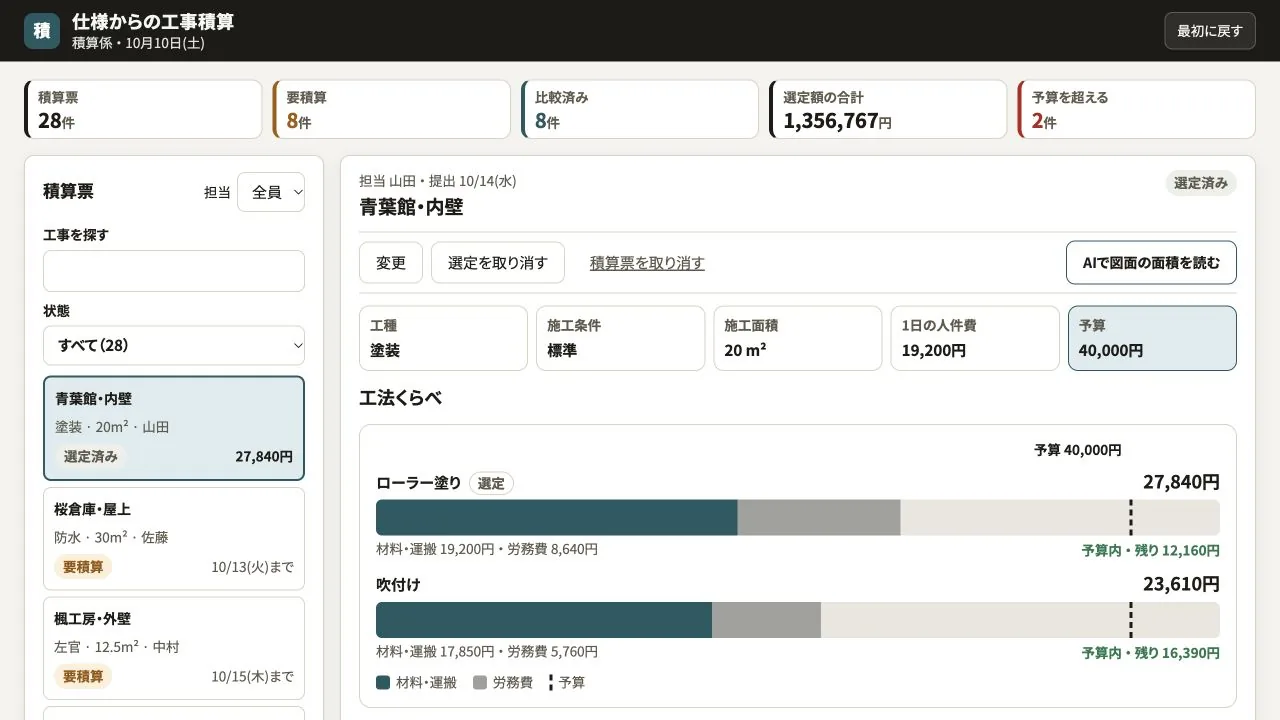Click the 27,840円 total for ローラー塗り
Screen dimensions: 1280x720
tap(1181, 482)
